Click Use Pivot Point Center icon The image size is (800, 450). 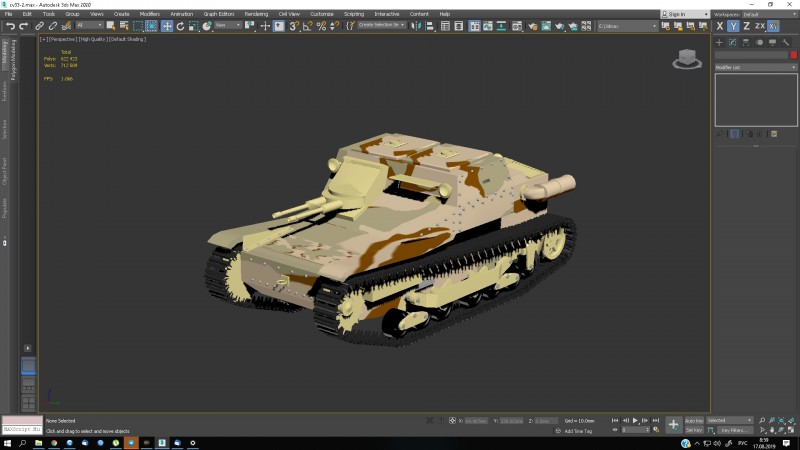pyautogui.click(x=249, y=26)
